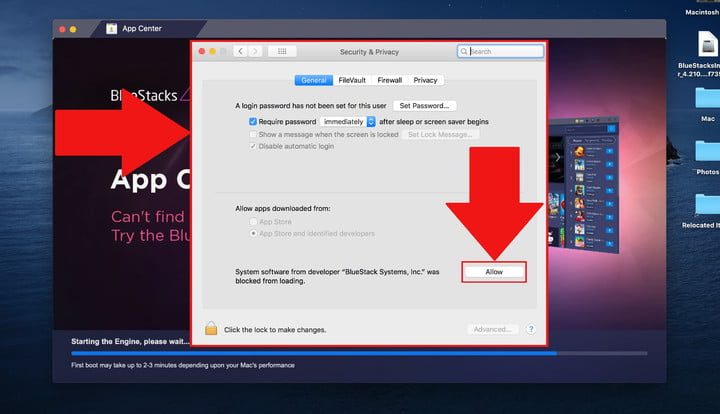Screen dimensions: 720x414
Task: Switch to the General tab
Action: (x=314, y=80)
